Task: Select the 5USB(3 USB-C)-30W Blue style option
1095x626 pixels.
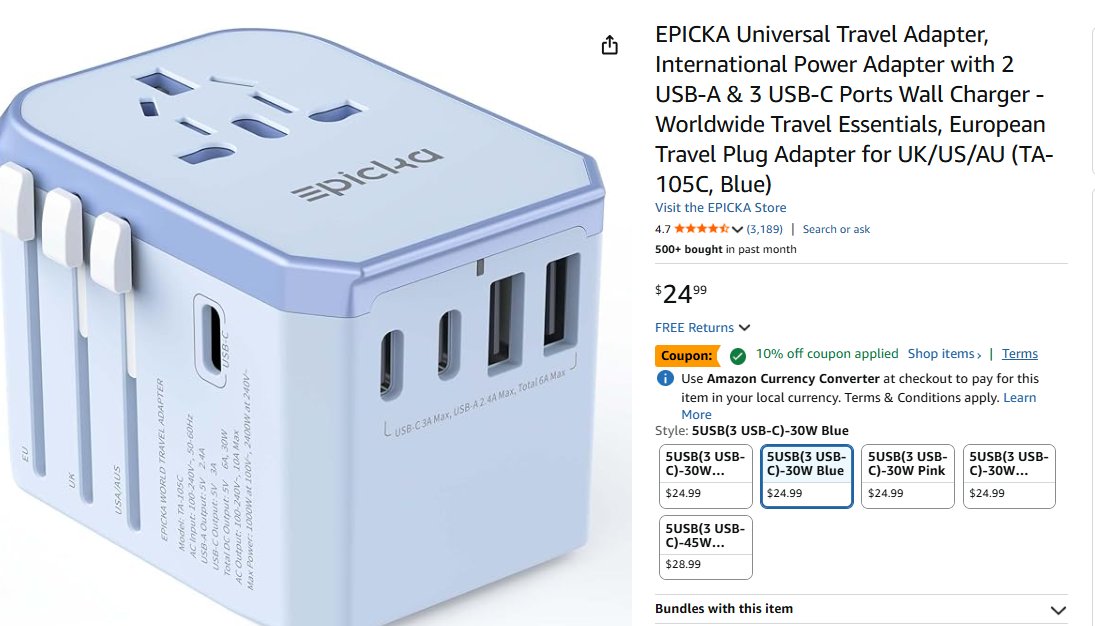Action: [x=807, y=476]
